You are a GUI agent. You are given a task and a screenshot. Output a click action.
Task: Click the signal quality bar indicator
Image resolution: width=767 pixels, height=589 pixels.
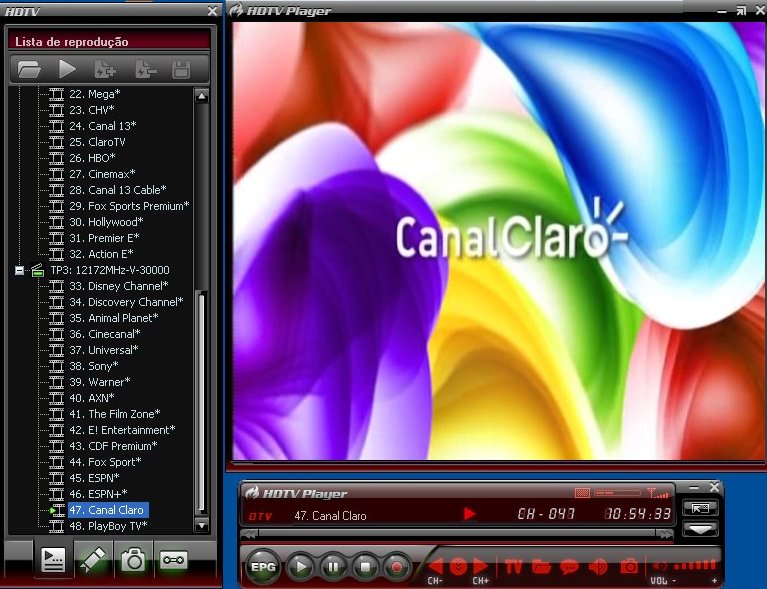coord(617,493)
